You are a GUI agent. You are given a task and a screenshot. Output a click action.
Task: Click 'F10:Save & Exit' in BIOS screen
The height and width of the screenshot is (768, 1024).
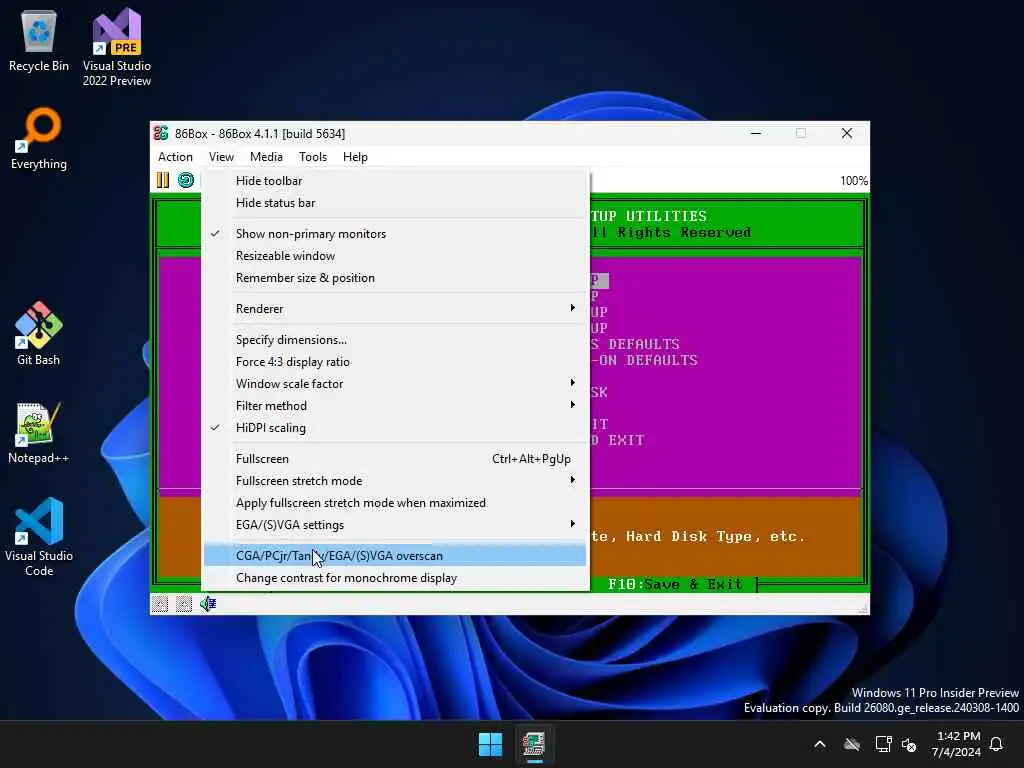pyautogui.click(x=675, y=584)
